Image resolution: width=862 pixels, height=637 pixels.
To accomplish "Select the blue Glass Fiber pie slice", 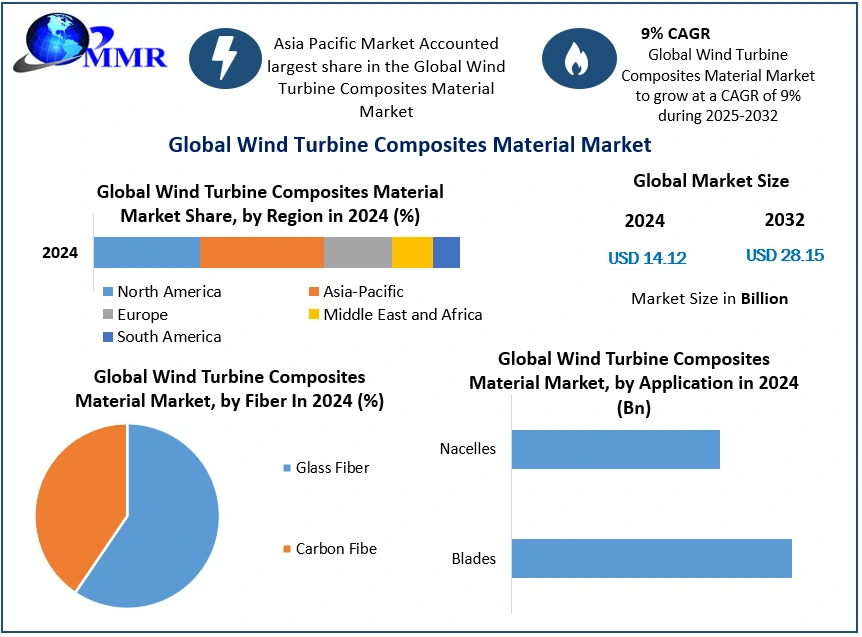I will point(160,520).
